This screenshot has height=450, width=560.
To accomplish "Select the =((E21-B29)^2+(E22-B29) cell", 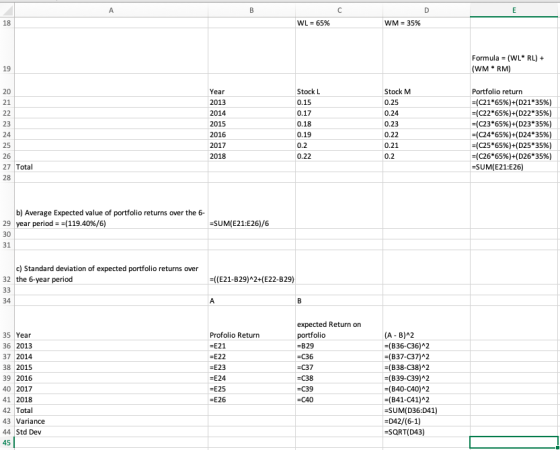I will click(252, 267).
